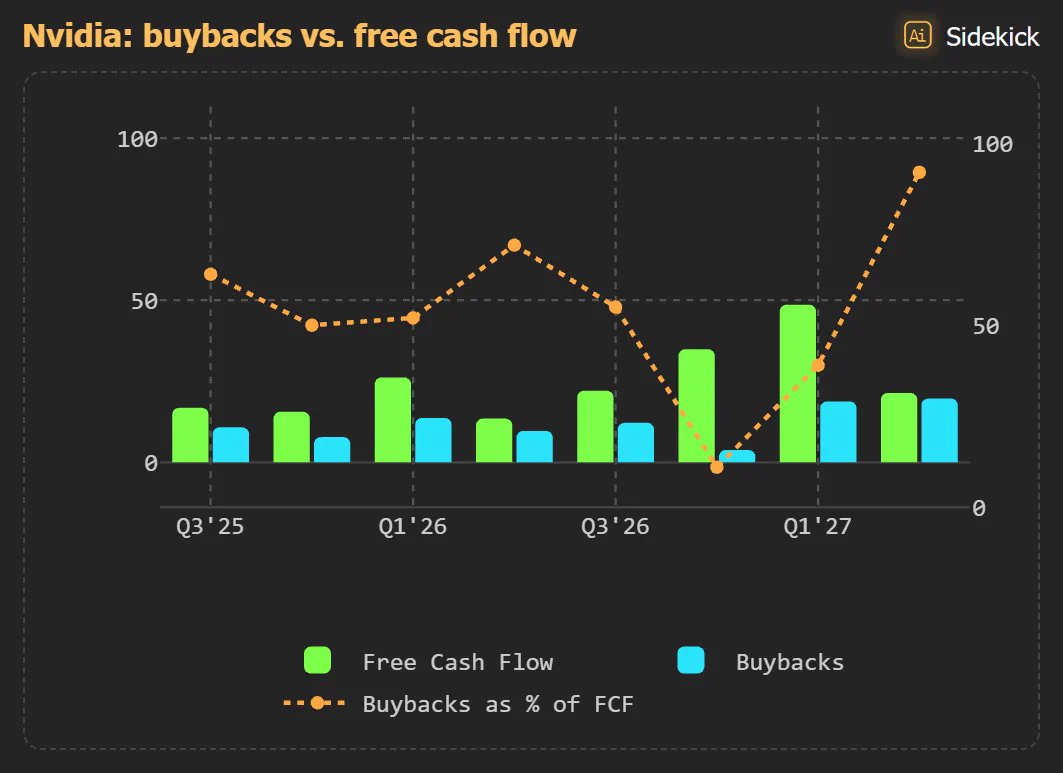Click the lowest orange point near zero
This screenshot has width=1063, height=773.
[x=717, y=467]
